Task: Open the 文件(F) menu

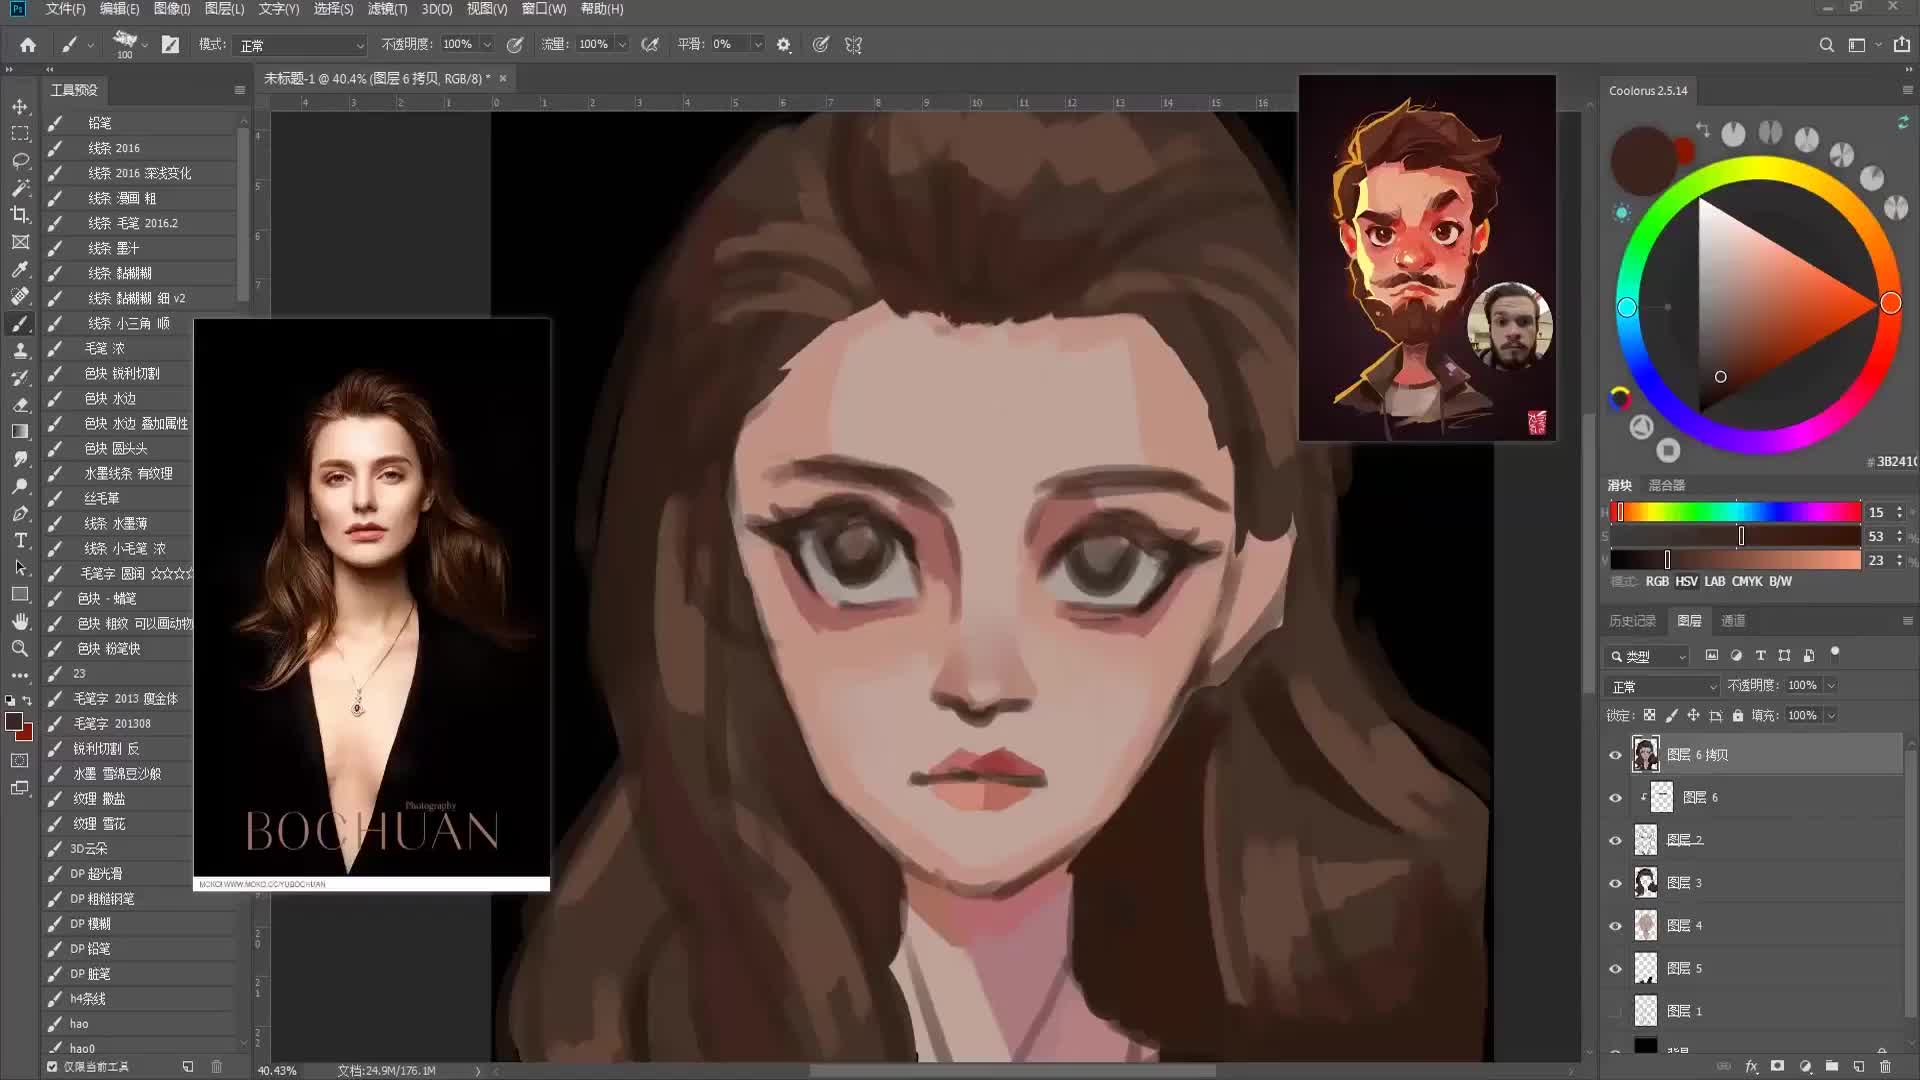Action: pos(65,9)
